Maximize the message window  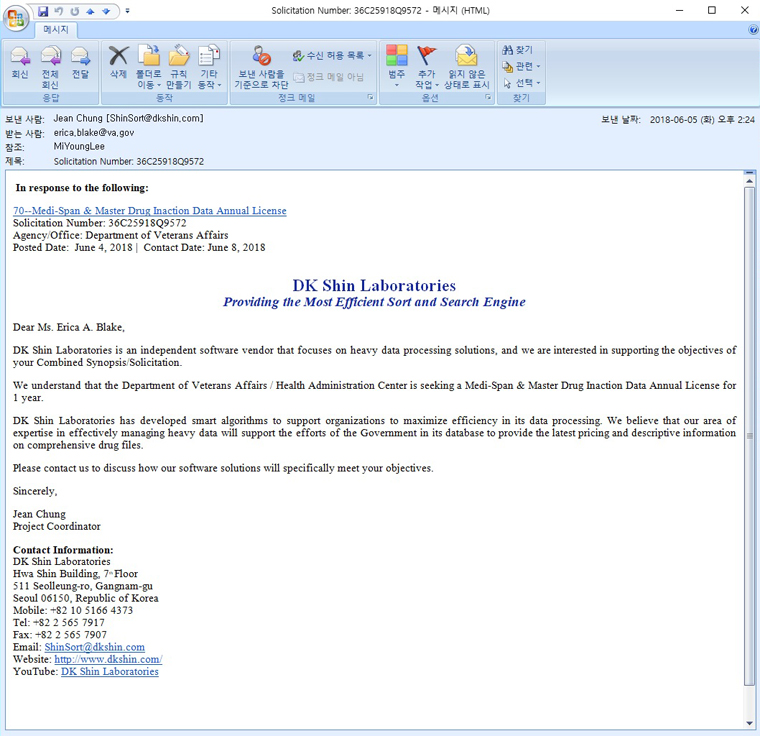pos(712,10)
